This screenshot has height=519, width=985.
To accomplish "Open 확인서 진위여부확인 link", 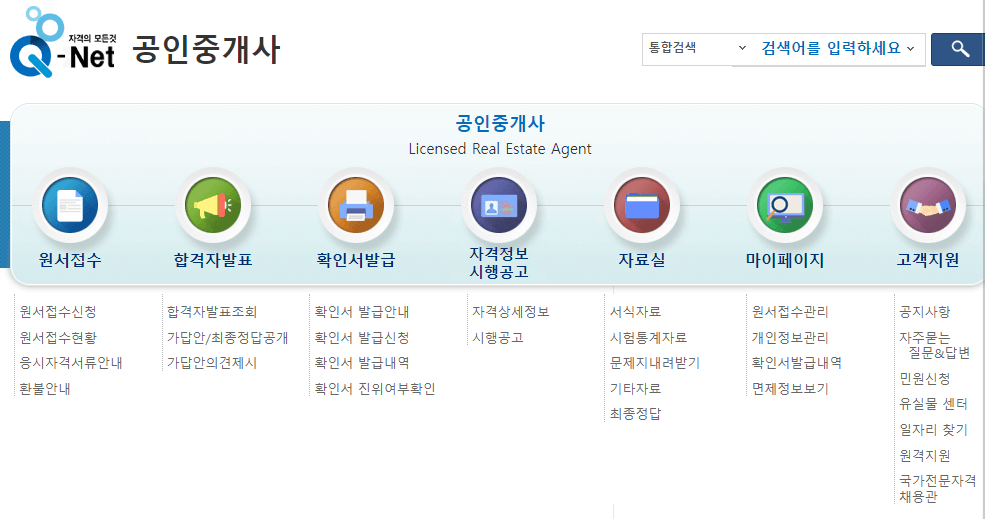I will (x=375, y=389).
